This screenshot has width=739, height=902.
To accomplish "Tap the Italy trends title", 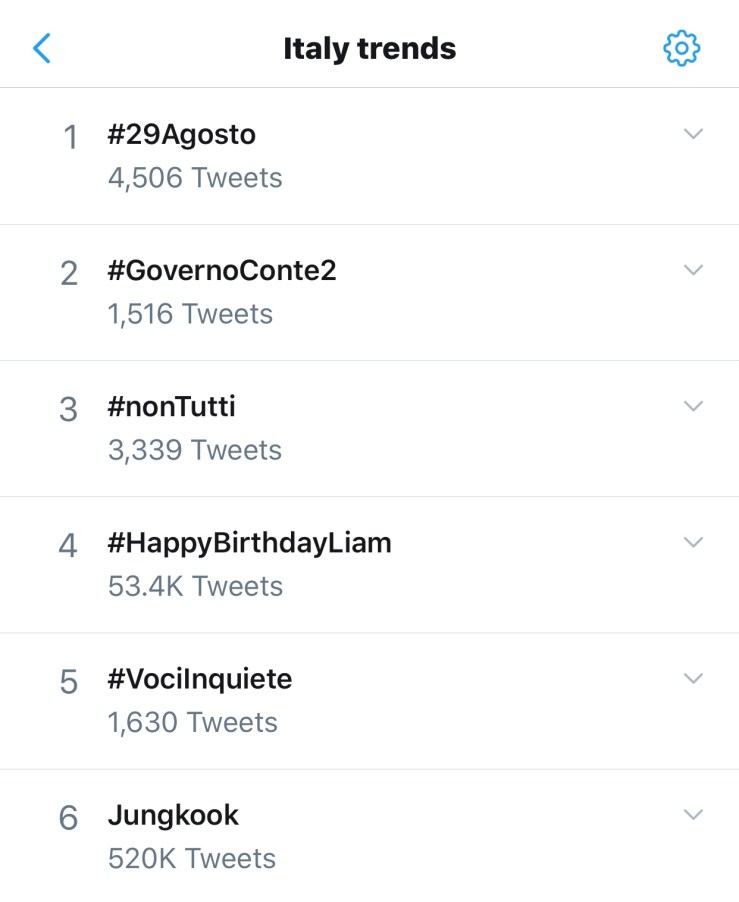I will (369, 48).
